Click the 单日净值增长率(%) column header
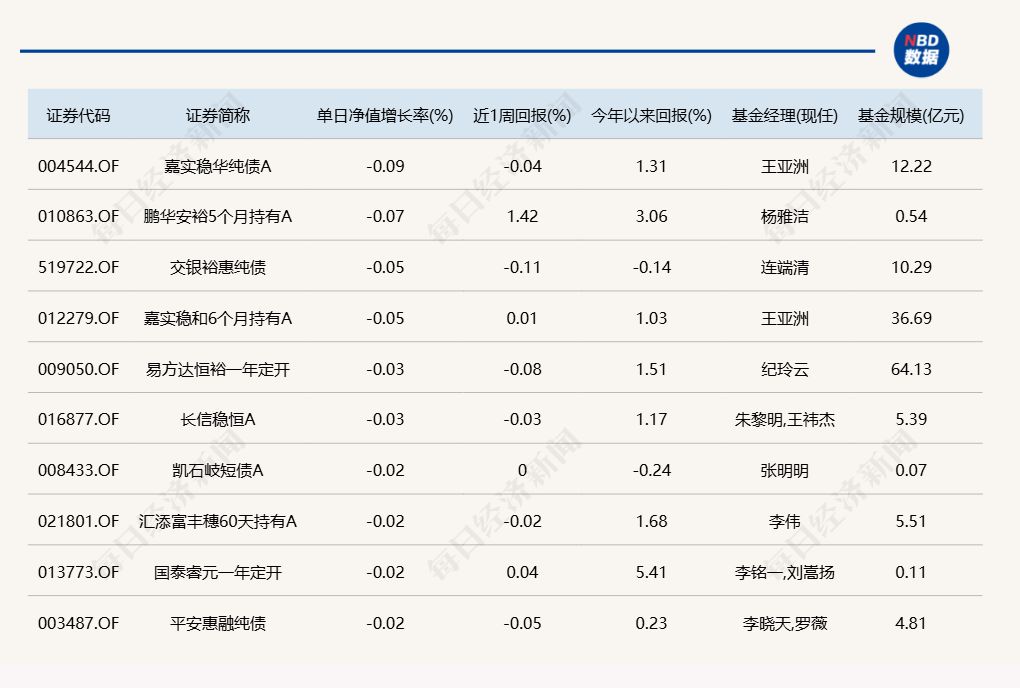 coord(385,115)
